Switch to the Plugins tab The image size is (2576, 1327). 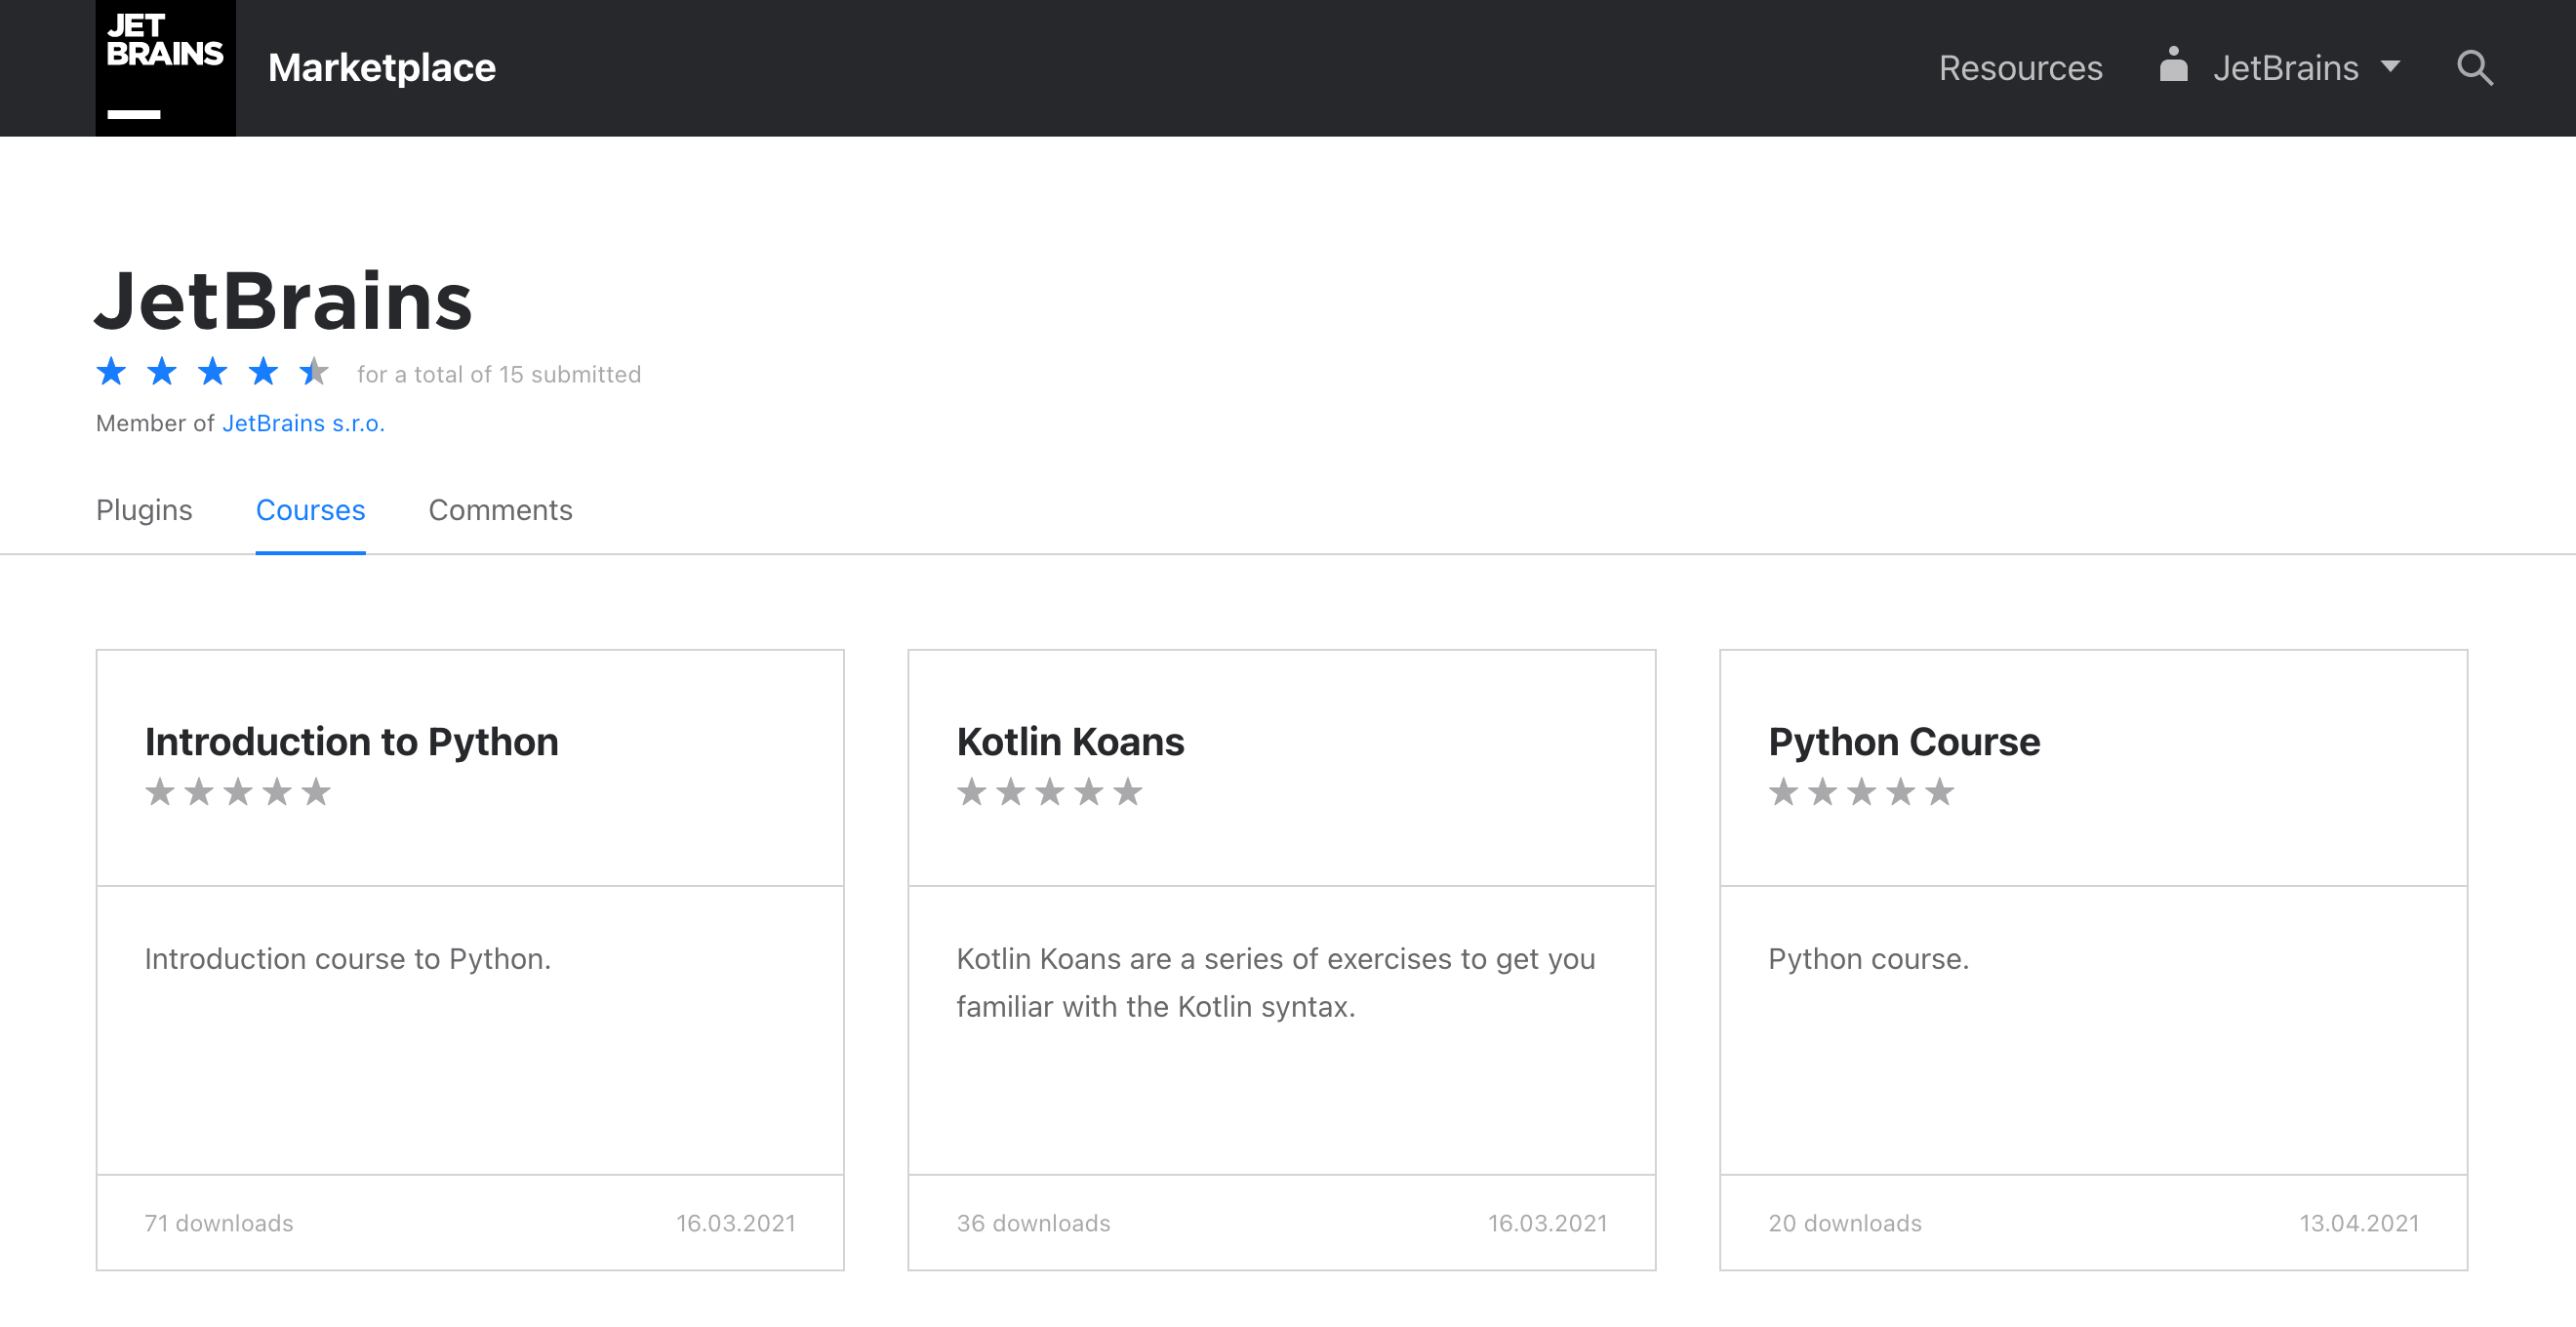point(144,510)
